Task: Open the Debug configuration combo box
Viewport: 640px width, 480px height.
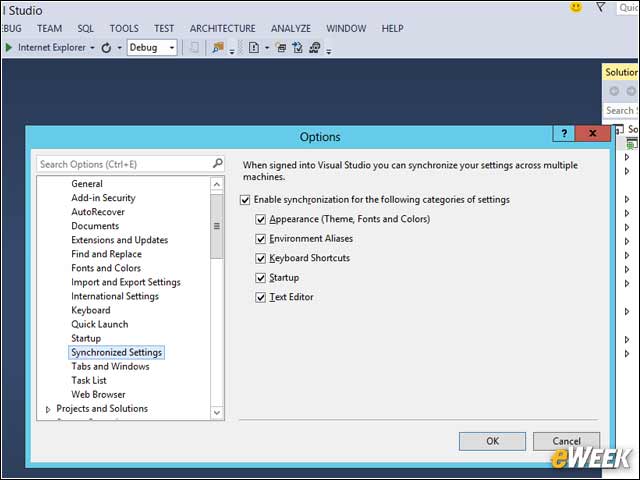Action: 152,48
